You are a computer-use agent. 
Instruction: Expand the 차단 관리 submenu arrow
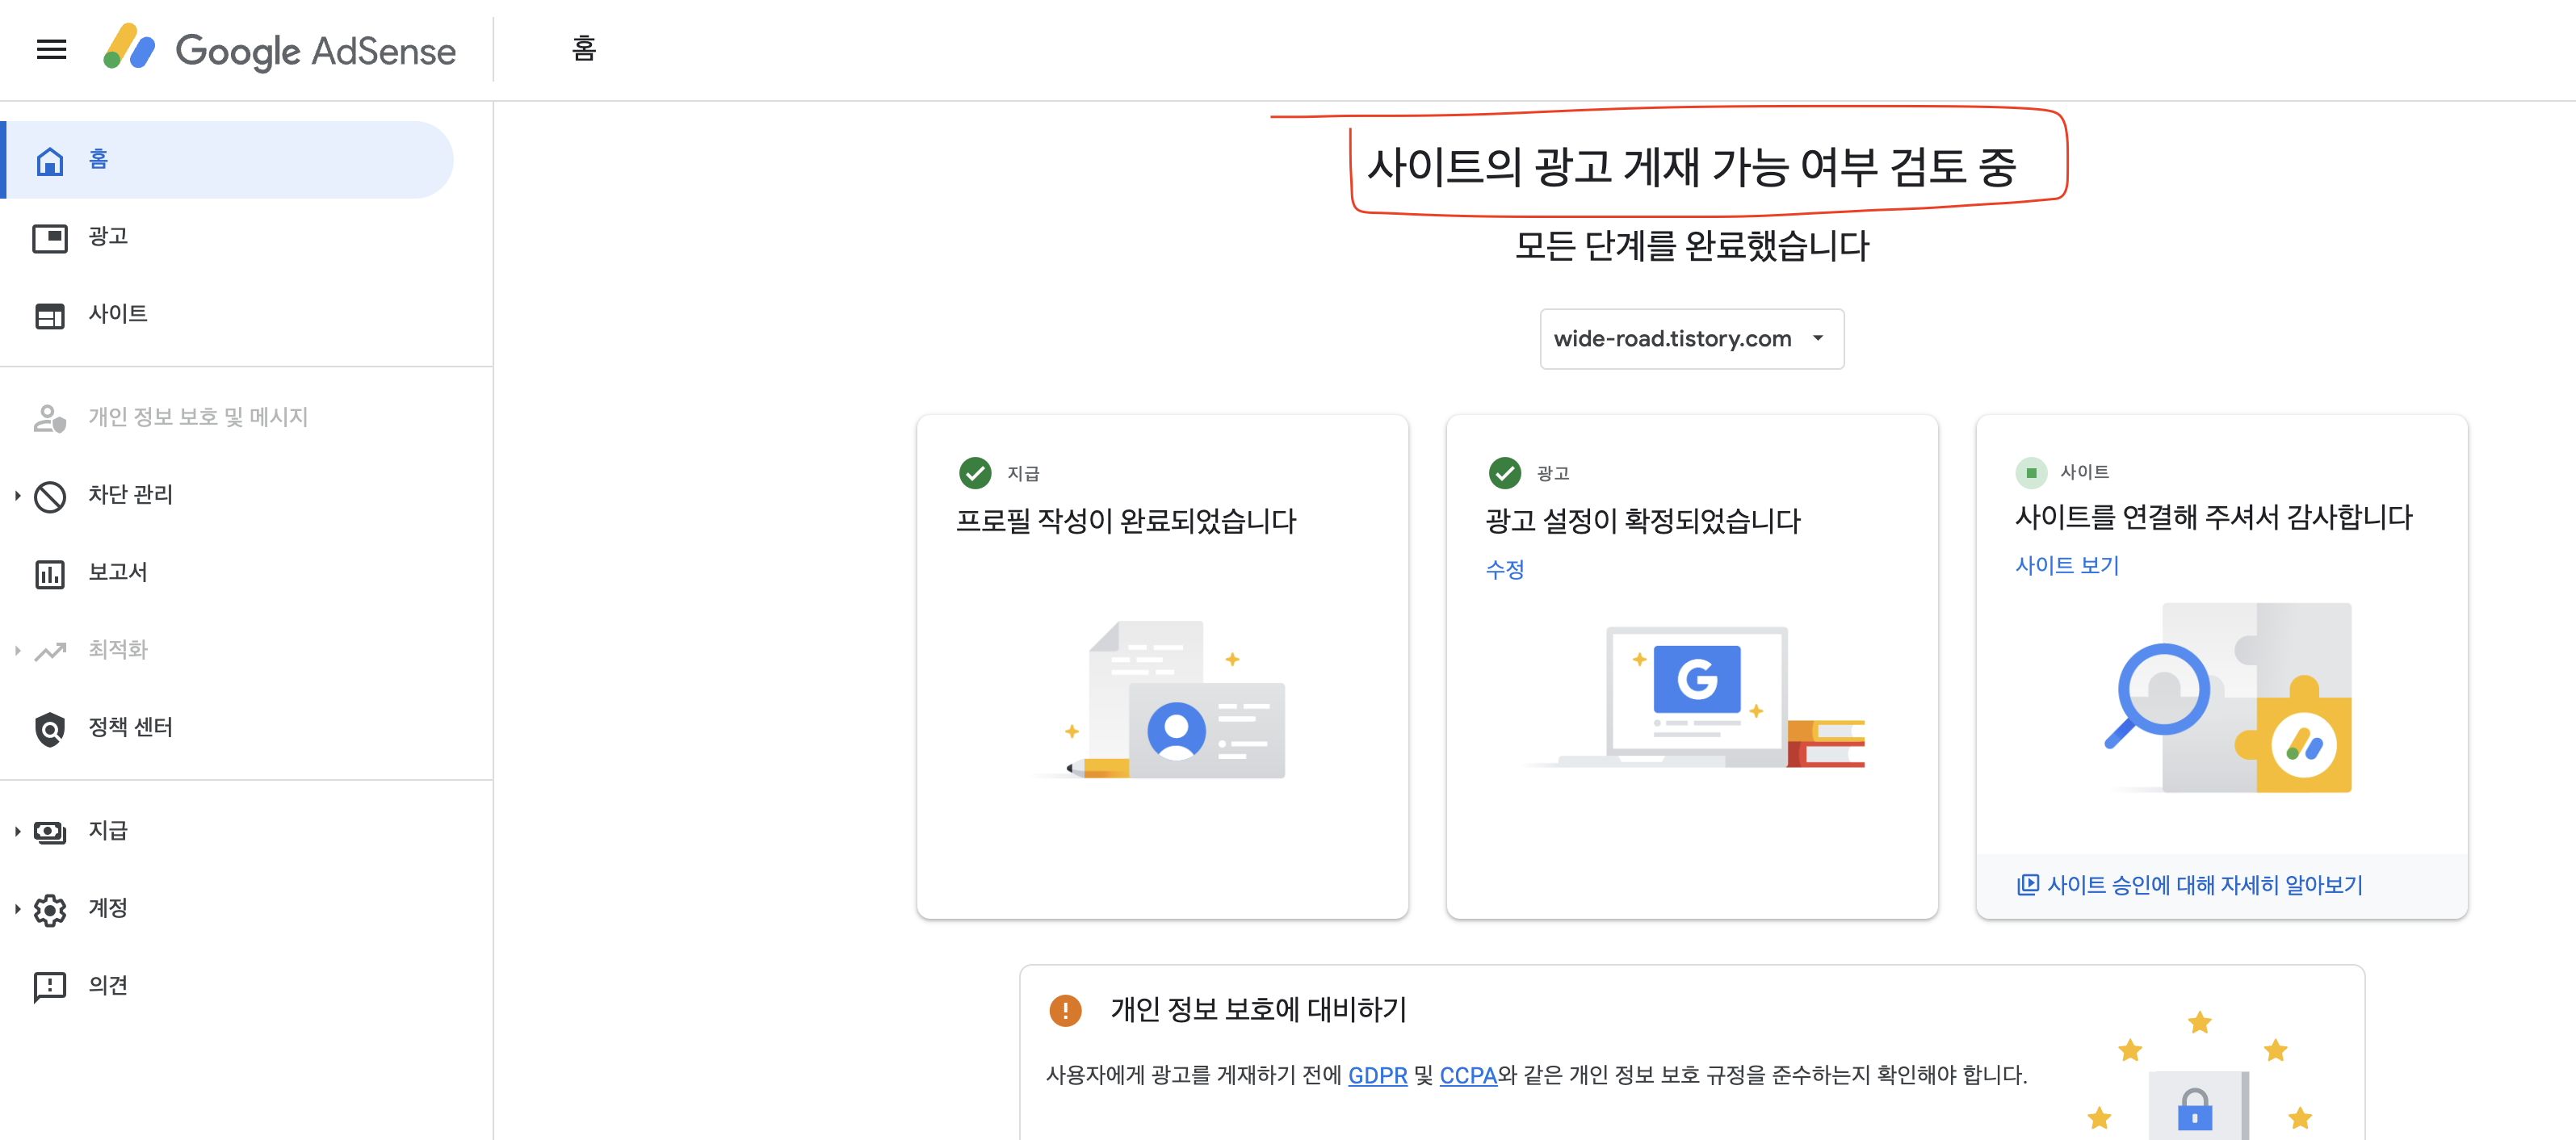point(17,496)
